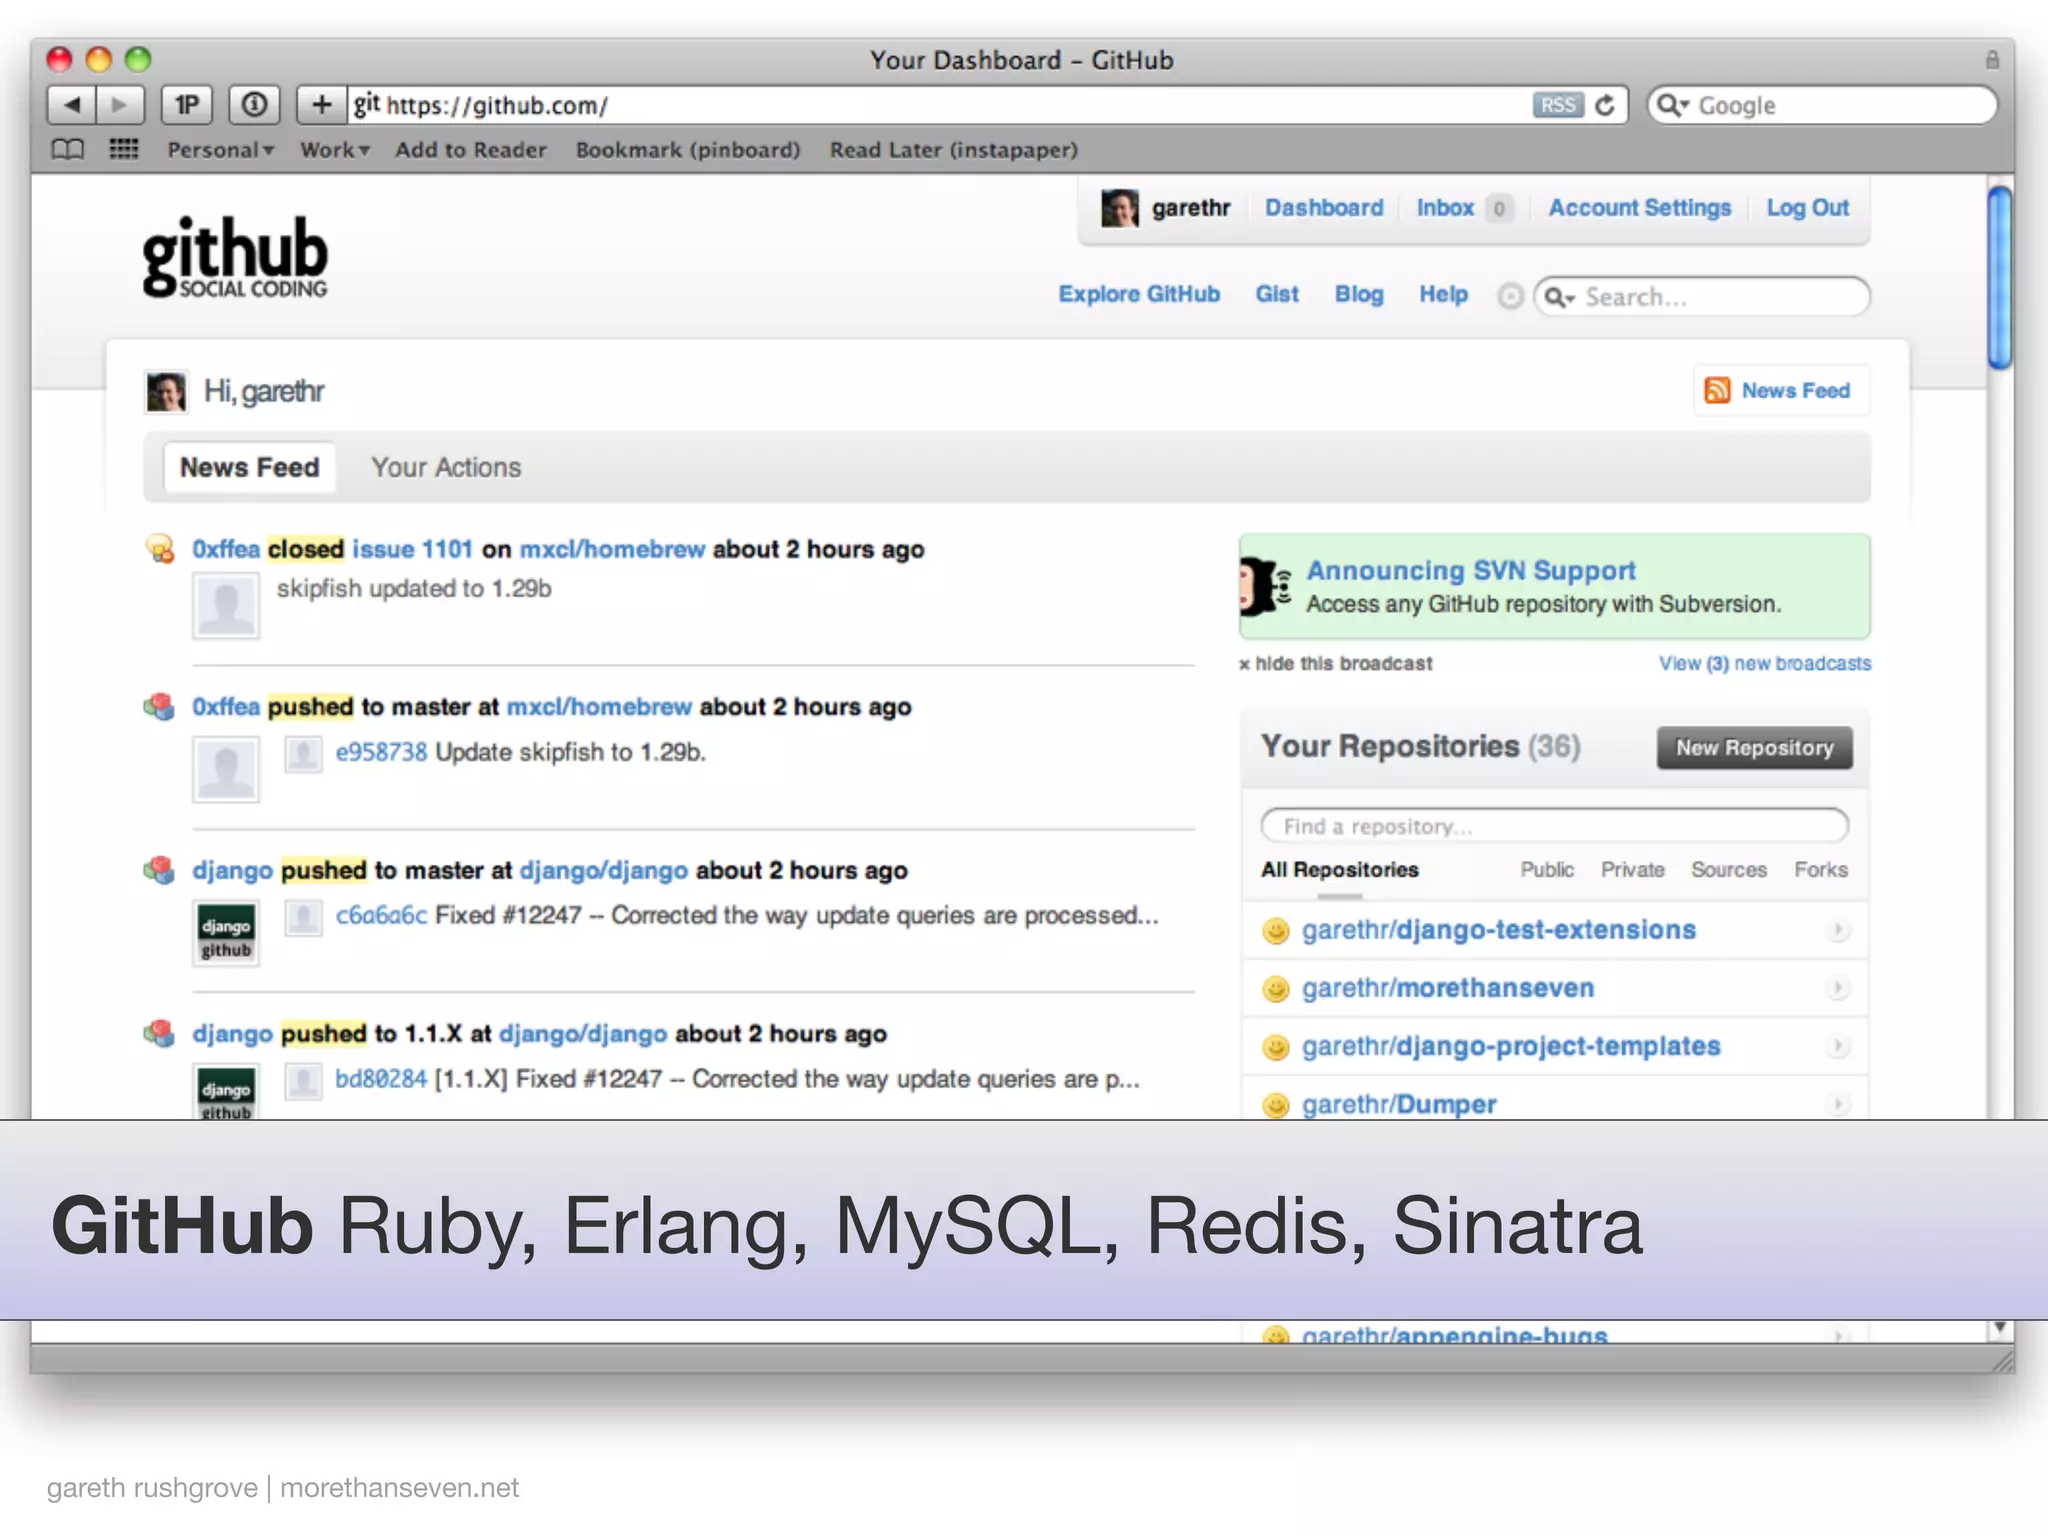
Task: Switch to the News Feed tab
Action: point(250,467)
